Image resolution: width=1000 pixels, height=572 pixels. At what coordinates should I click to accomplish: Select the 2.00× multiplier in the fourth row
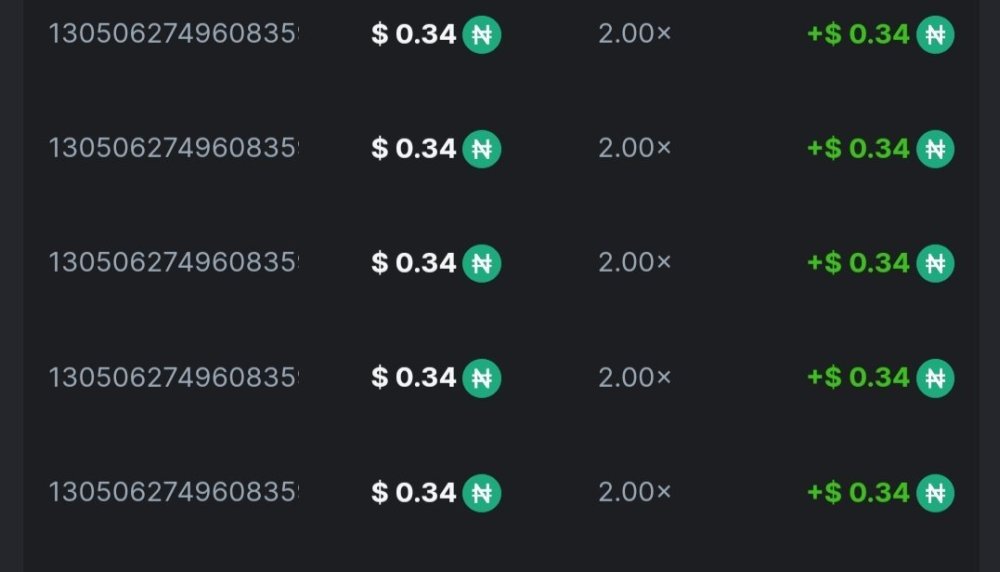pos(635,378)
